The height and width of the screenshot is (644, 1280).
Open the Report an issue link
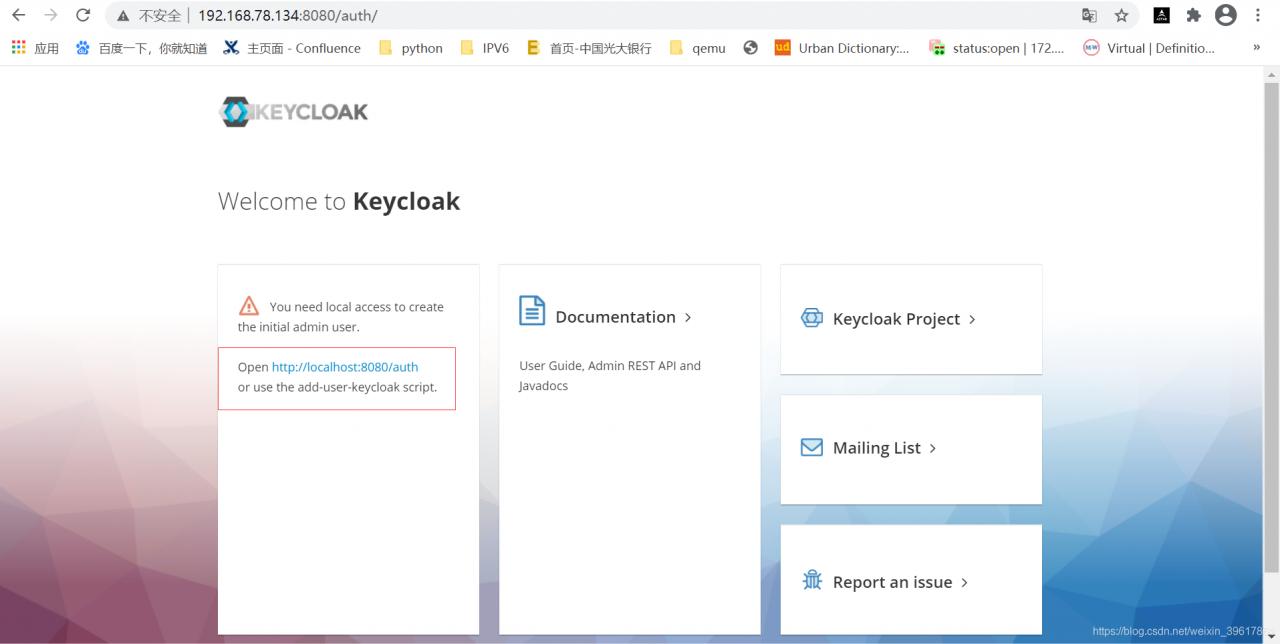tap(892, 582)
